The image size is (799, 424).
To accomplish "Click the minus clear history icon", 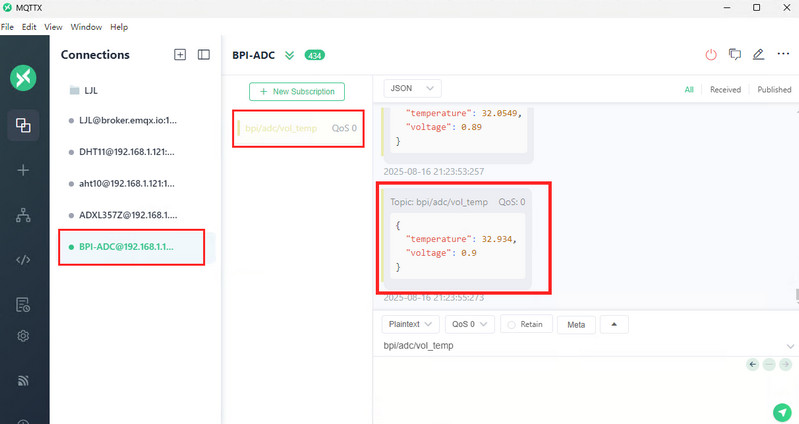I will click(x=769, y=364).
